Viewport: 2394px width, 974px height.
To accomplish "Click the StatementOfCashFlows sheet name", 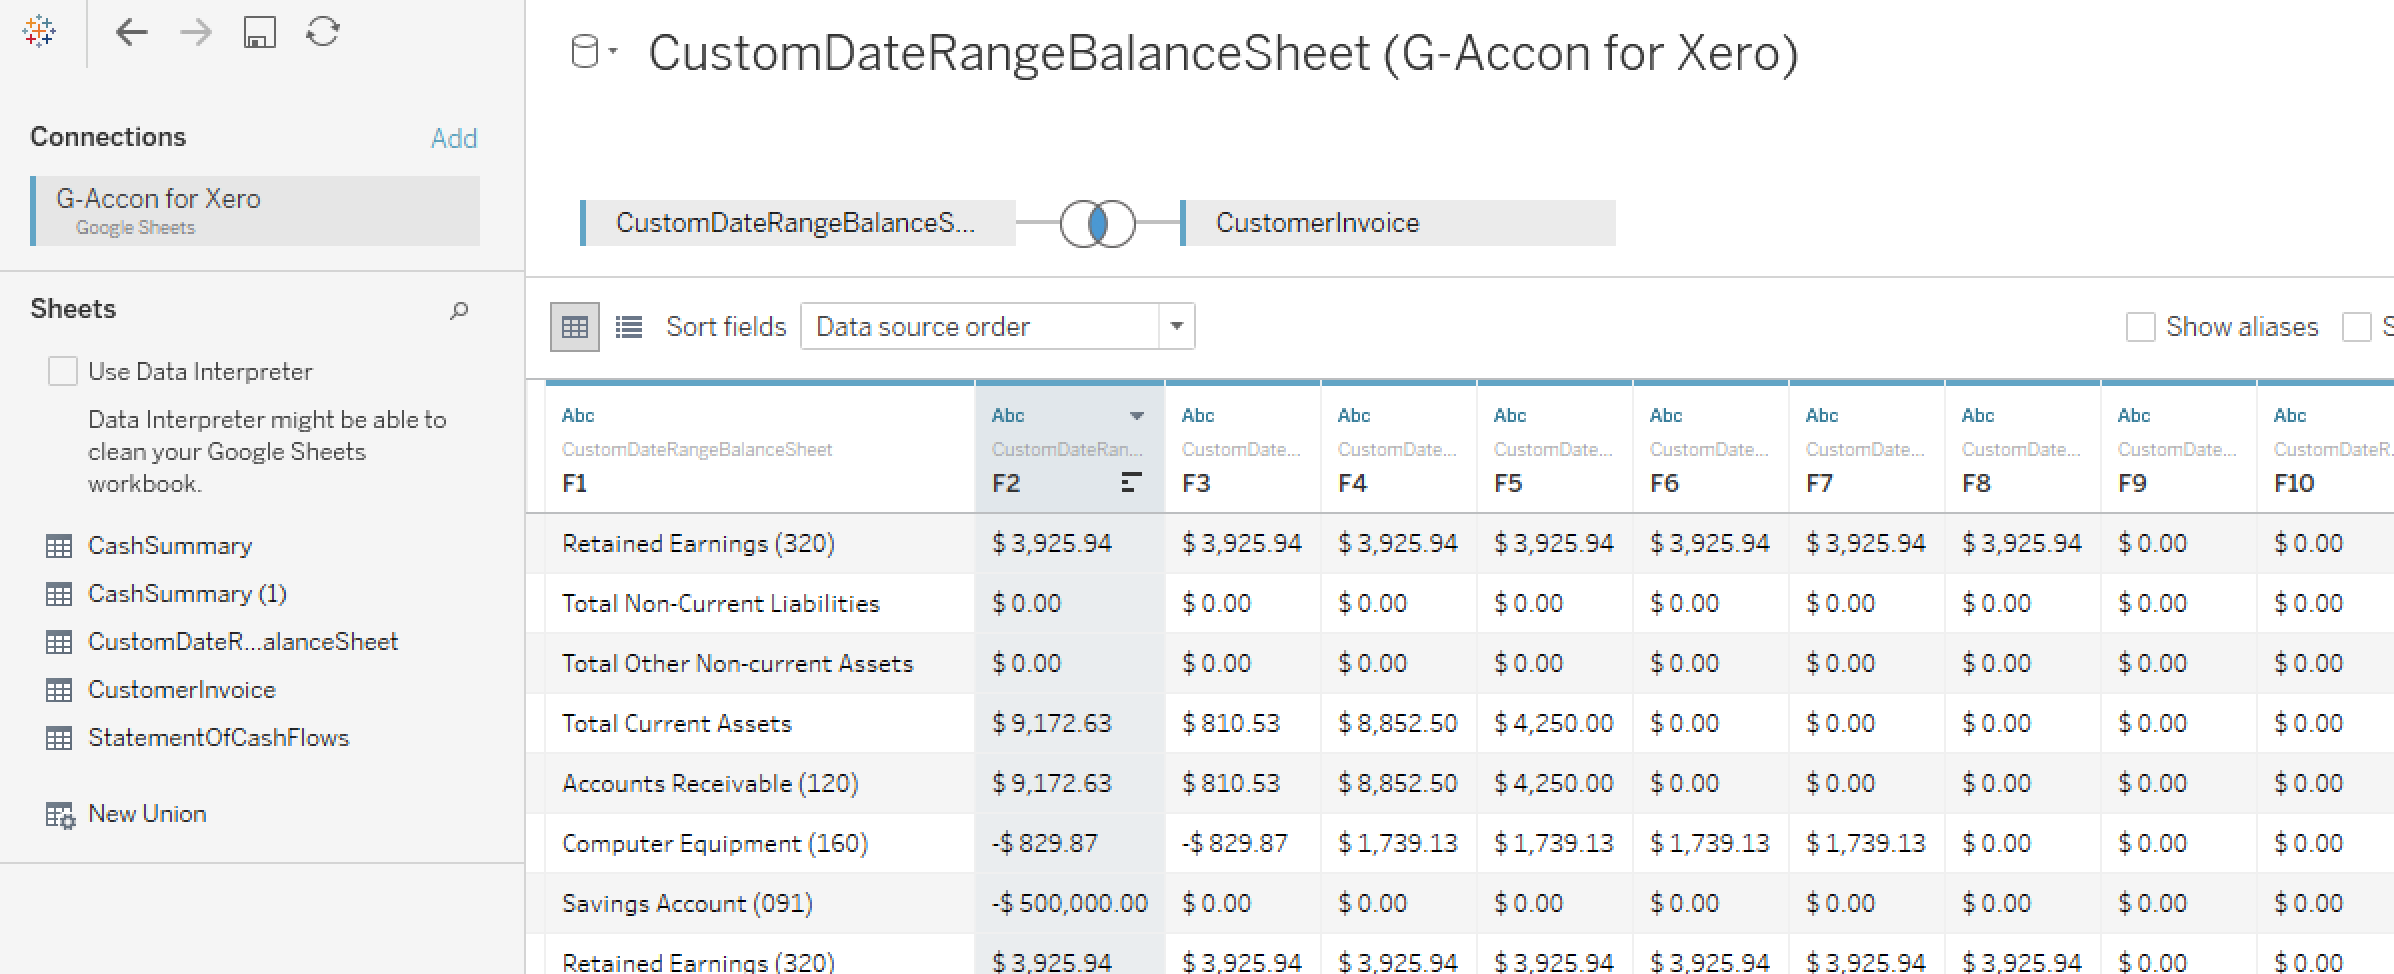I will pos(219,738).
